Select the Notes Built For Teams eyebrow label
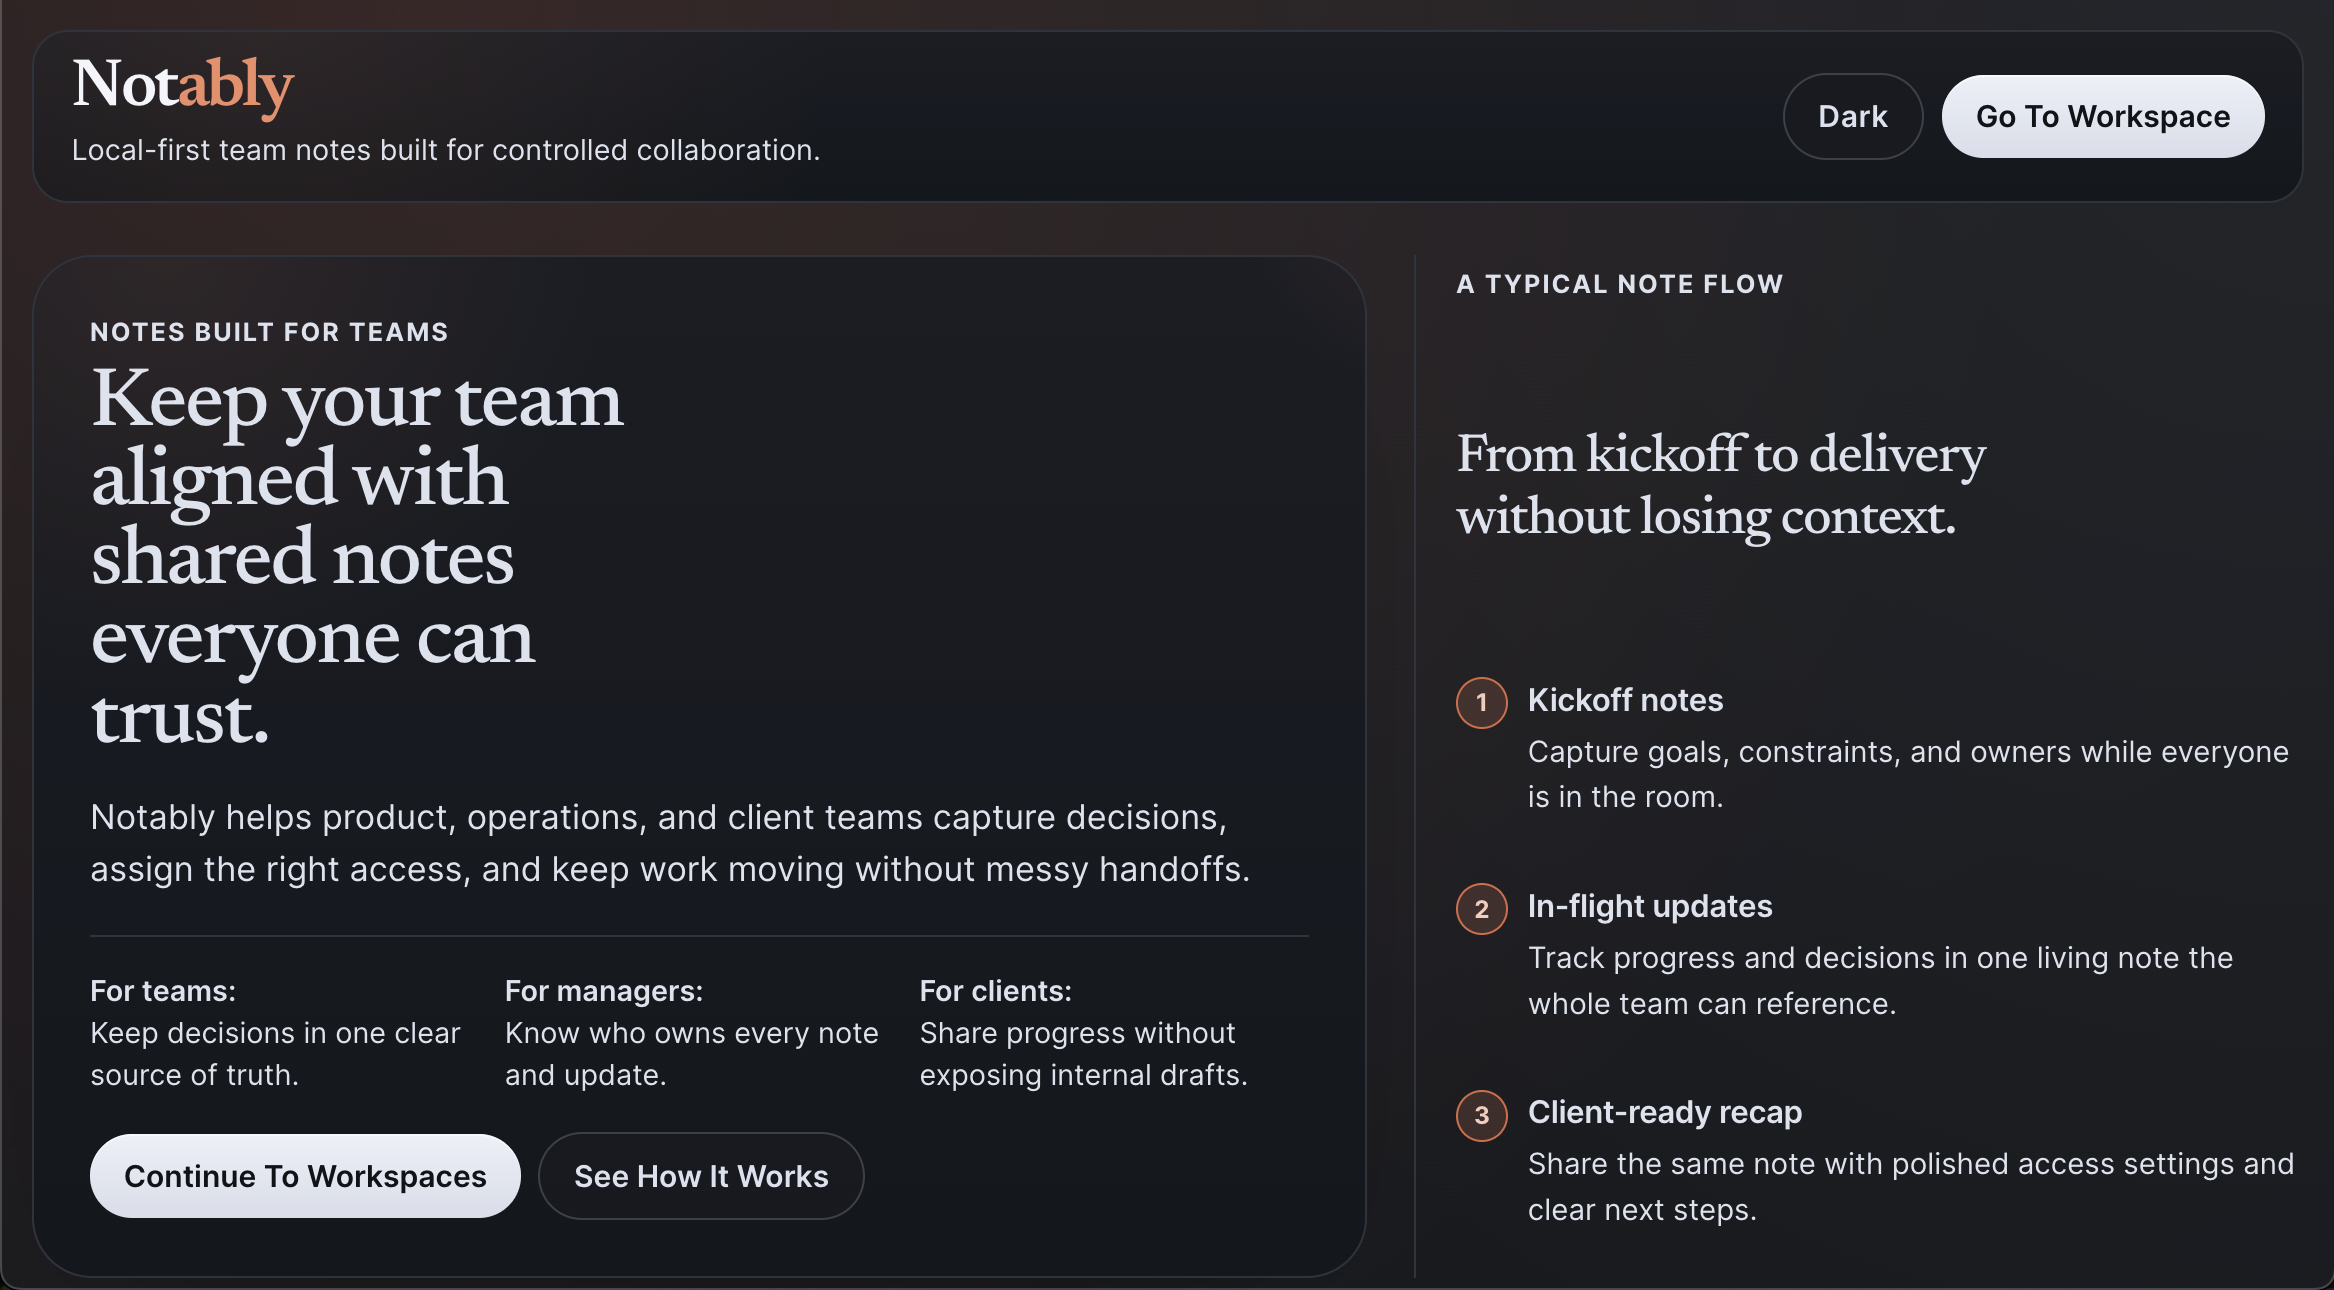Viewport: 2334px width, 1290px height. point(269,331)
